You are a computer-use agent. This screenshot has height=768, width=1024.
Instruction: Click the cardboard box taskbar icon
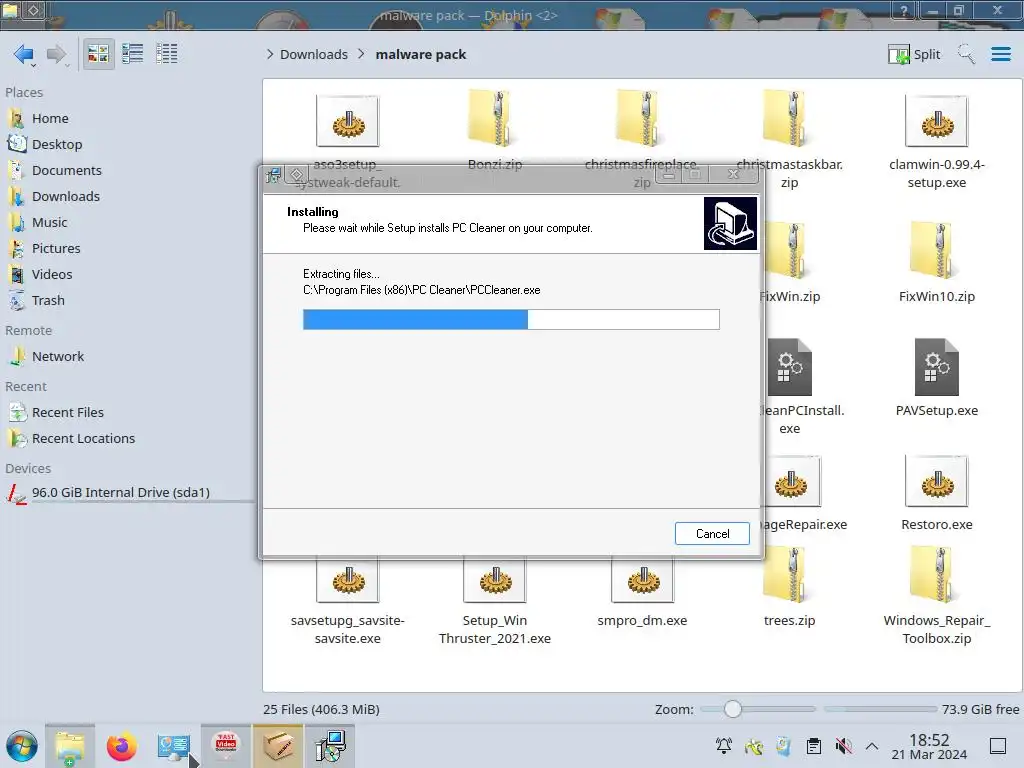[x=278, y=746]
